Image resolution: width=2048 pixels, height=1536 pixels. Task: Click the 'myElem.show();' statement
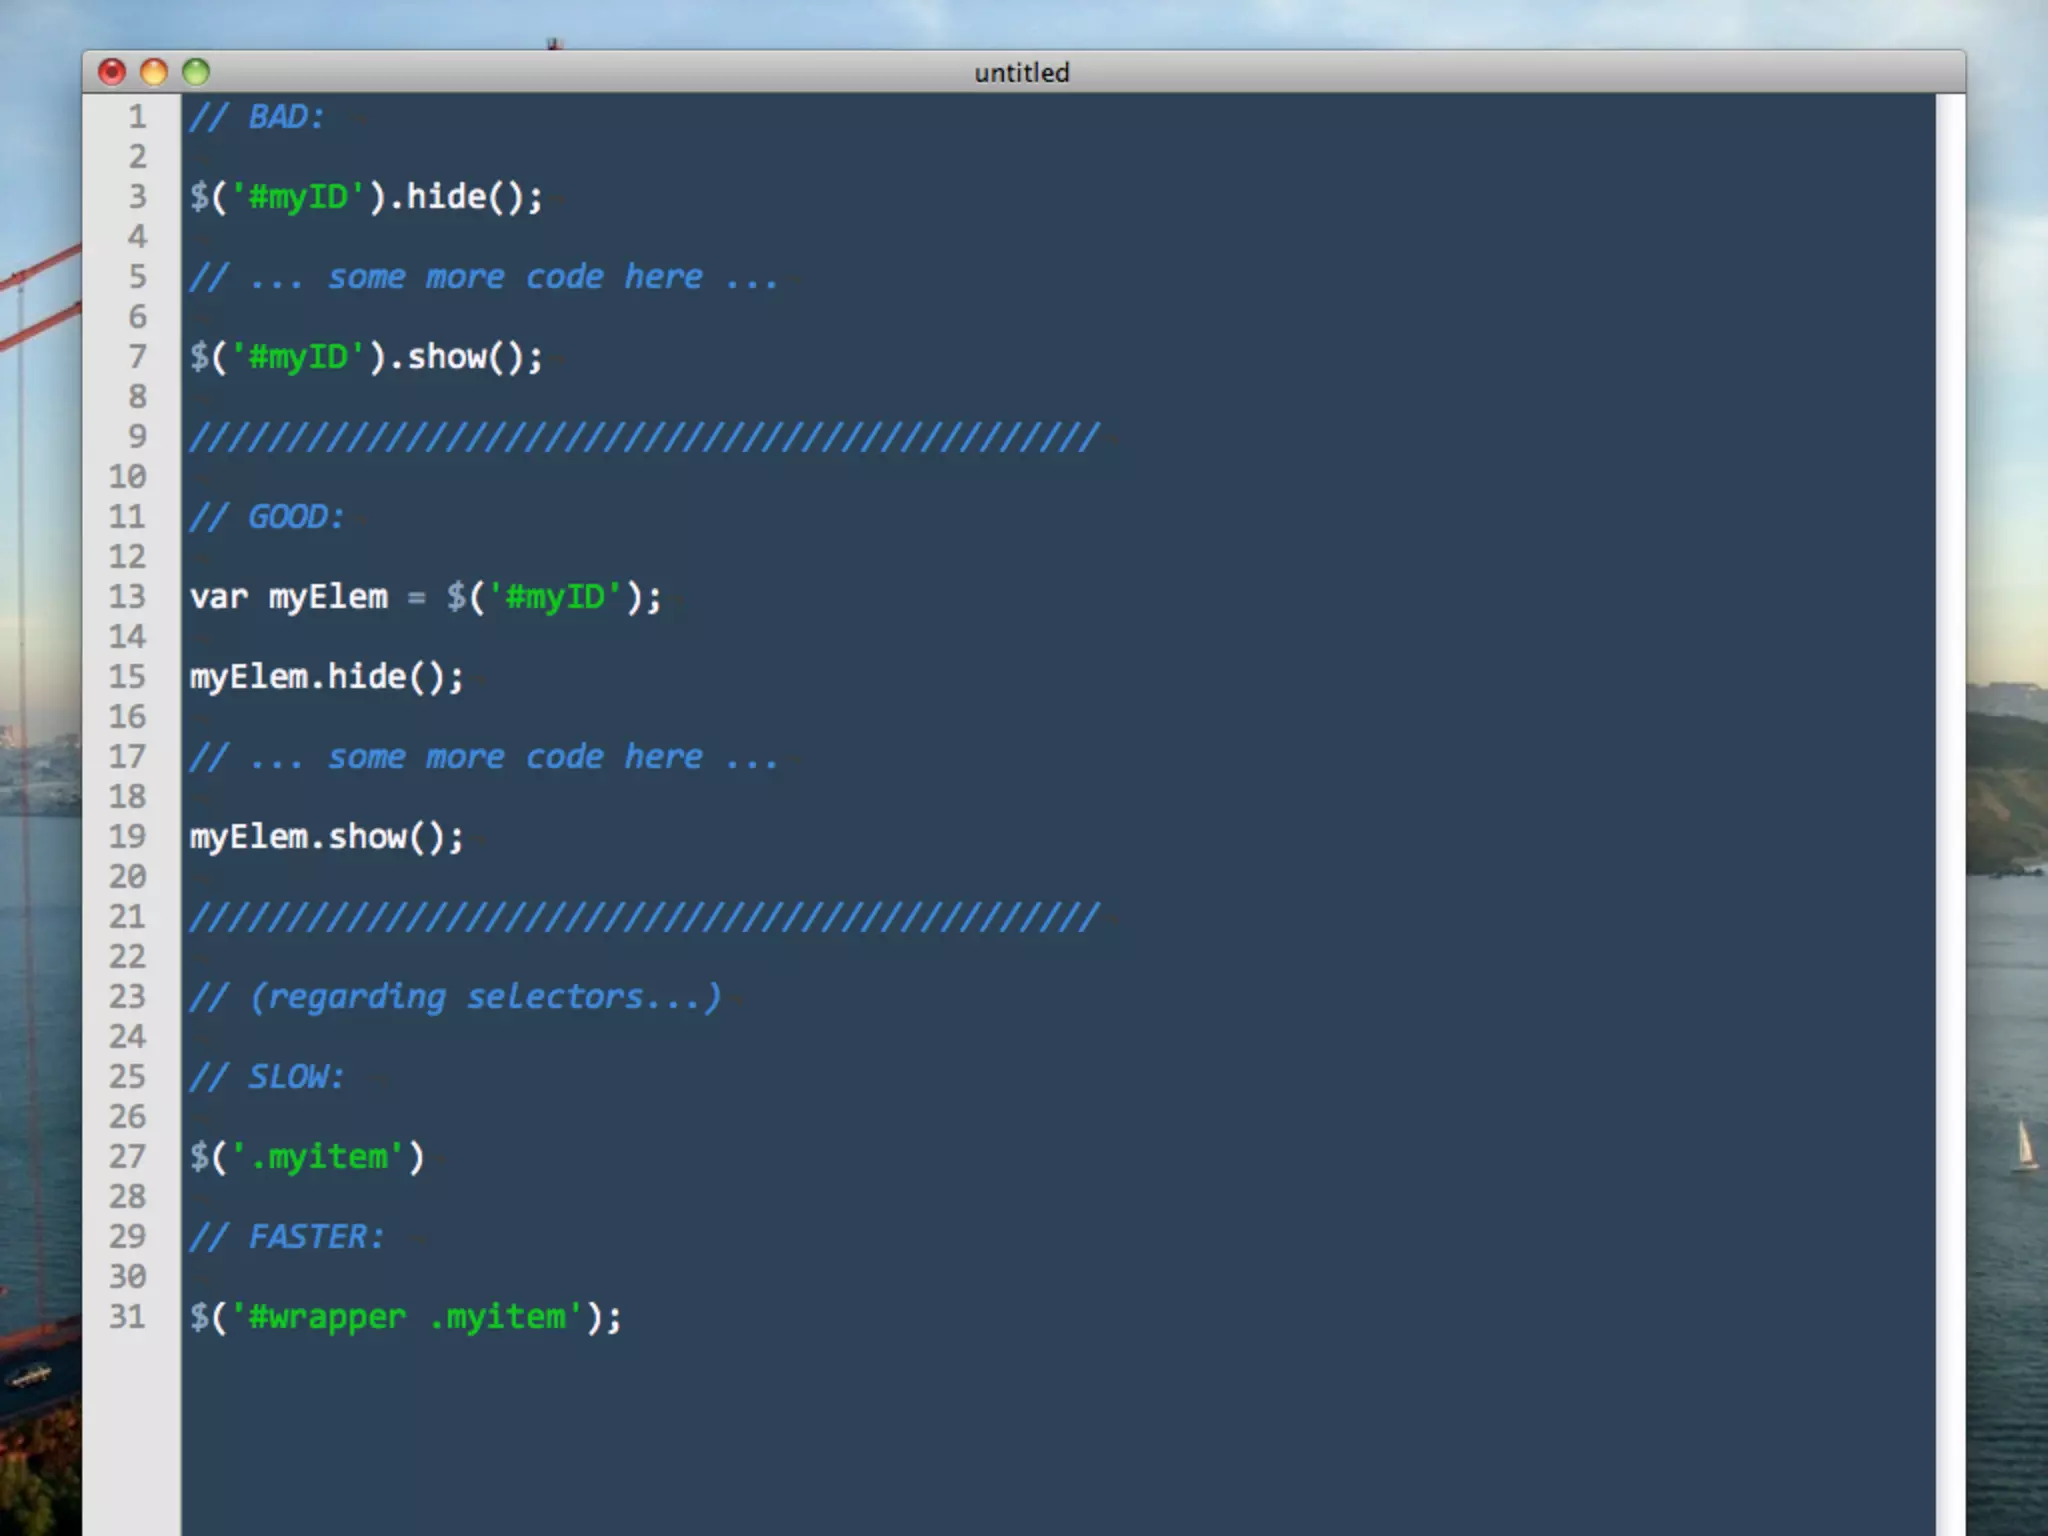pyautogui.click(x=326, y=837)
